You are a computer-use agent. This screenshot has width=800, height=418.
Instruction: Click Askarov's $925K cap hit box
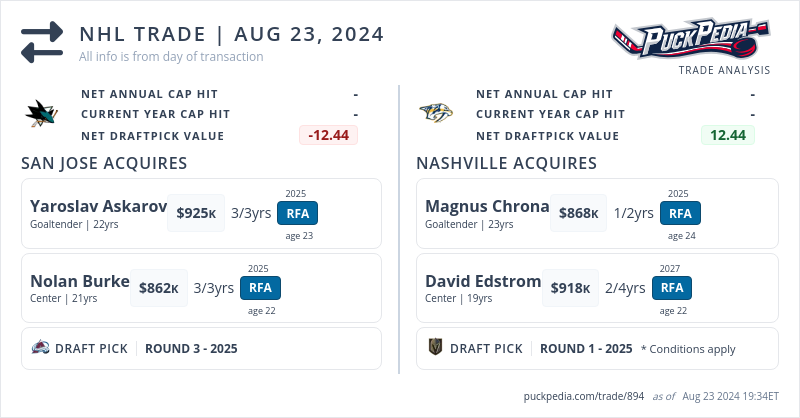coord(196,213)
